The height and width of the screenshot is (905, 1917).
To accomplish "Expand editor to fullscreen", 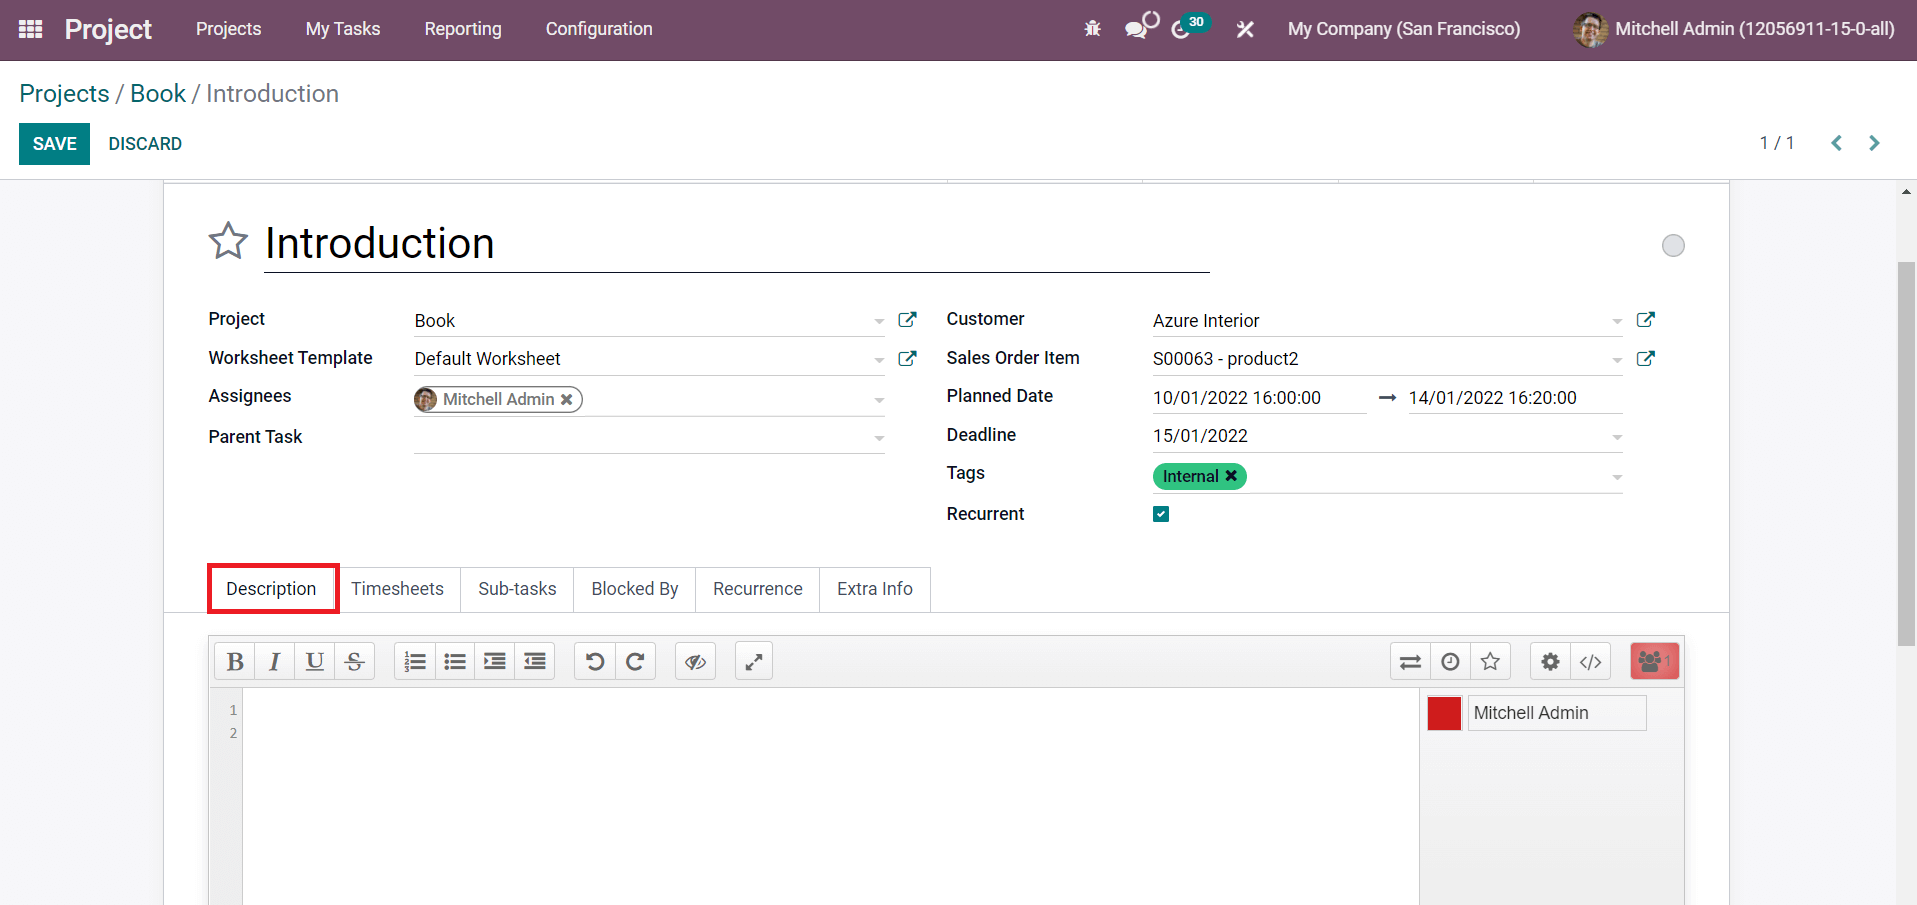I will [x=754, y=661].
